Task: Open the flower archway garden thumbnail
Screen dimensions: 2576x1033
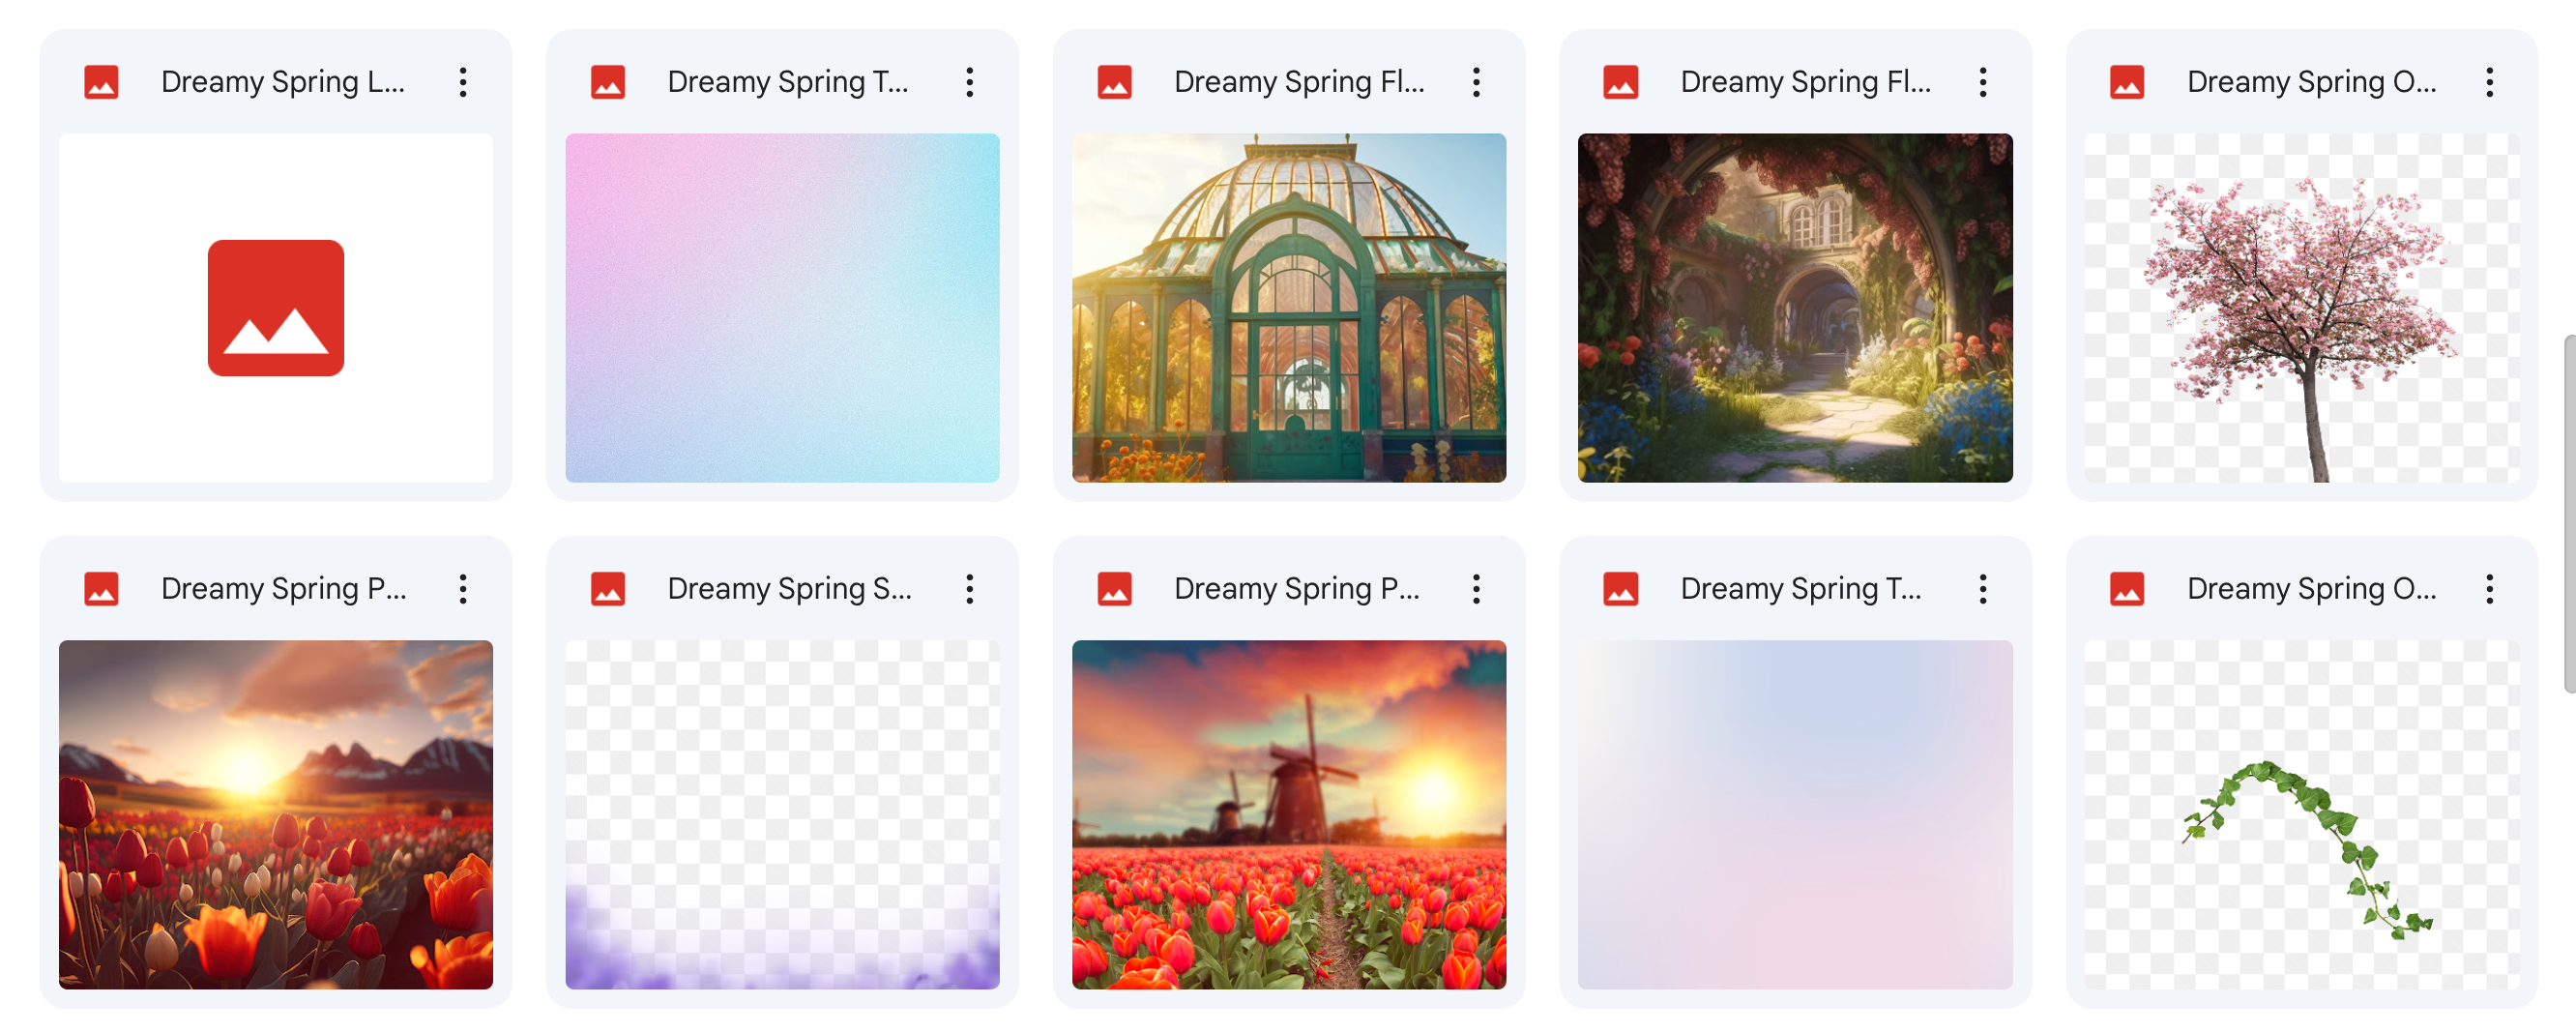Action: pyautogui.click(x=1796, y=307)
